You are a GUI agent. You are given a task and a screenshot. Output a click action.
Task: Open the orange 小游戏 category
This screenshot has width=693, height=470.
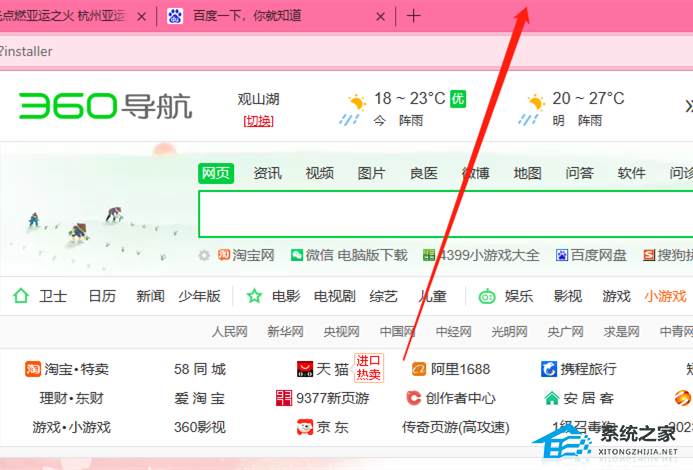(665, 296)
